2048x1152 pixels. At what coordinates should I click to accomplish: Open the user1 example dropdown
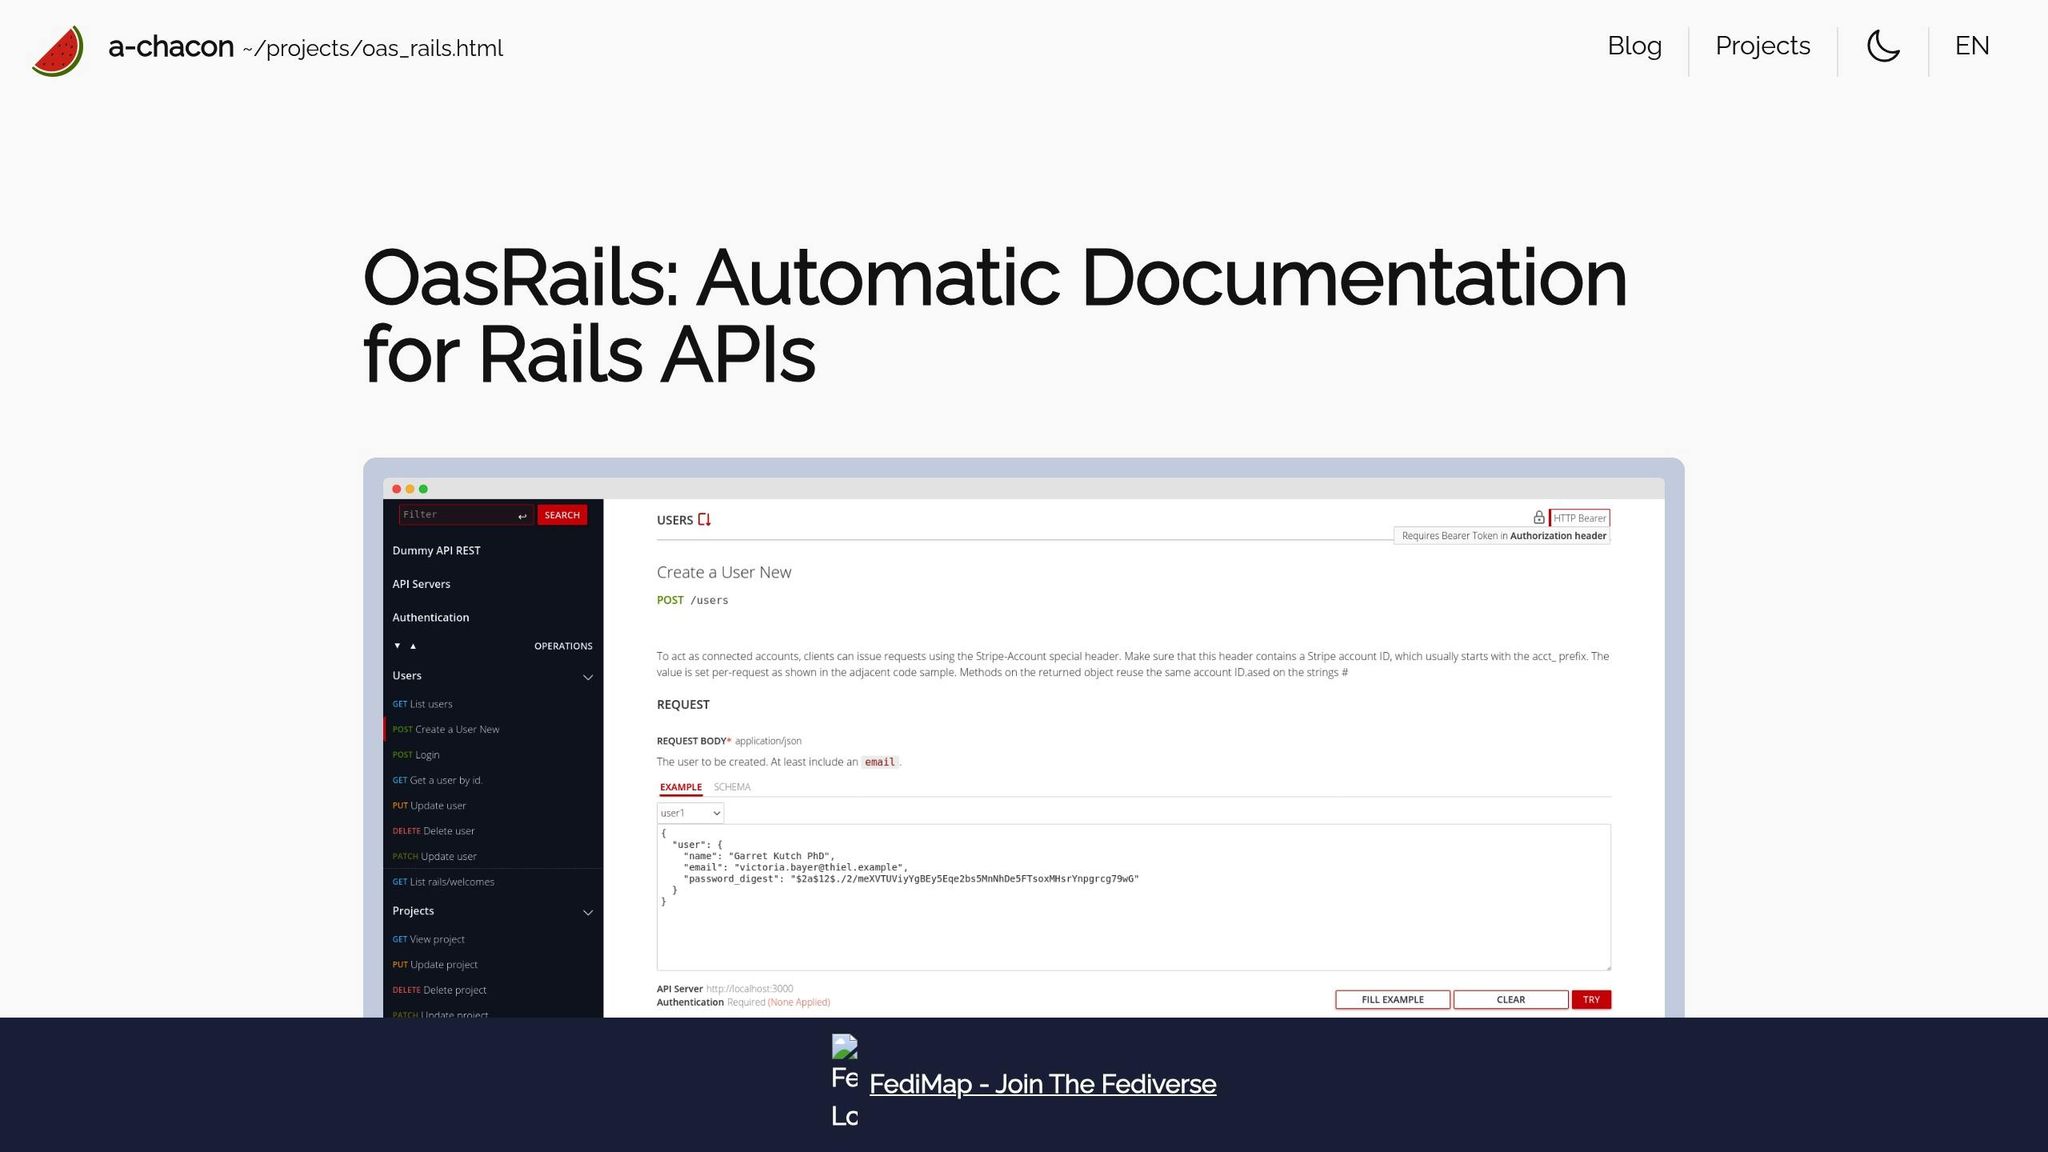pos(690,813)
